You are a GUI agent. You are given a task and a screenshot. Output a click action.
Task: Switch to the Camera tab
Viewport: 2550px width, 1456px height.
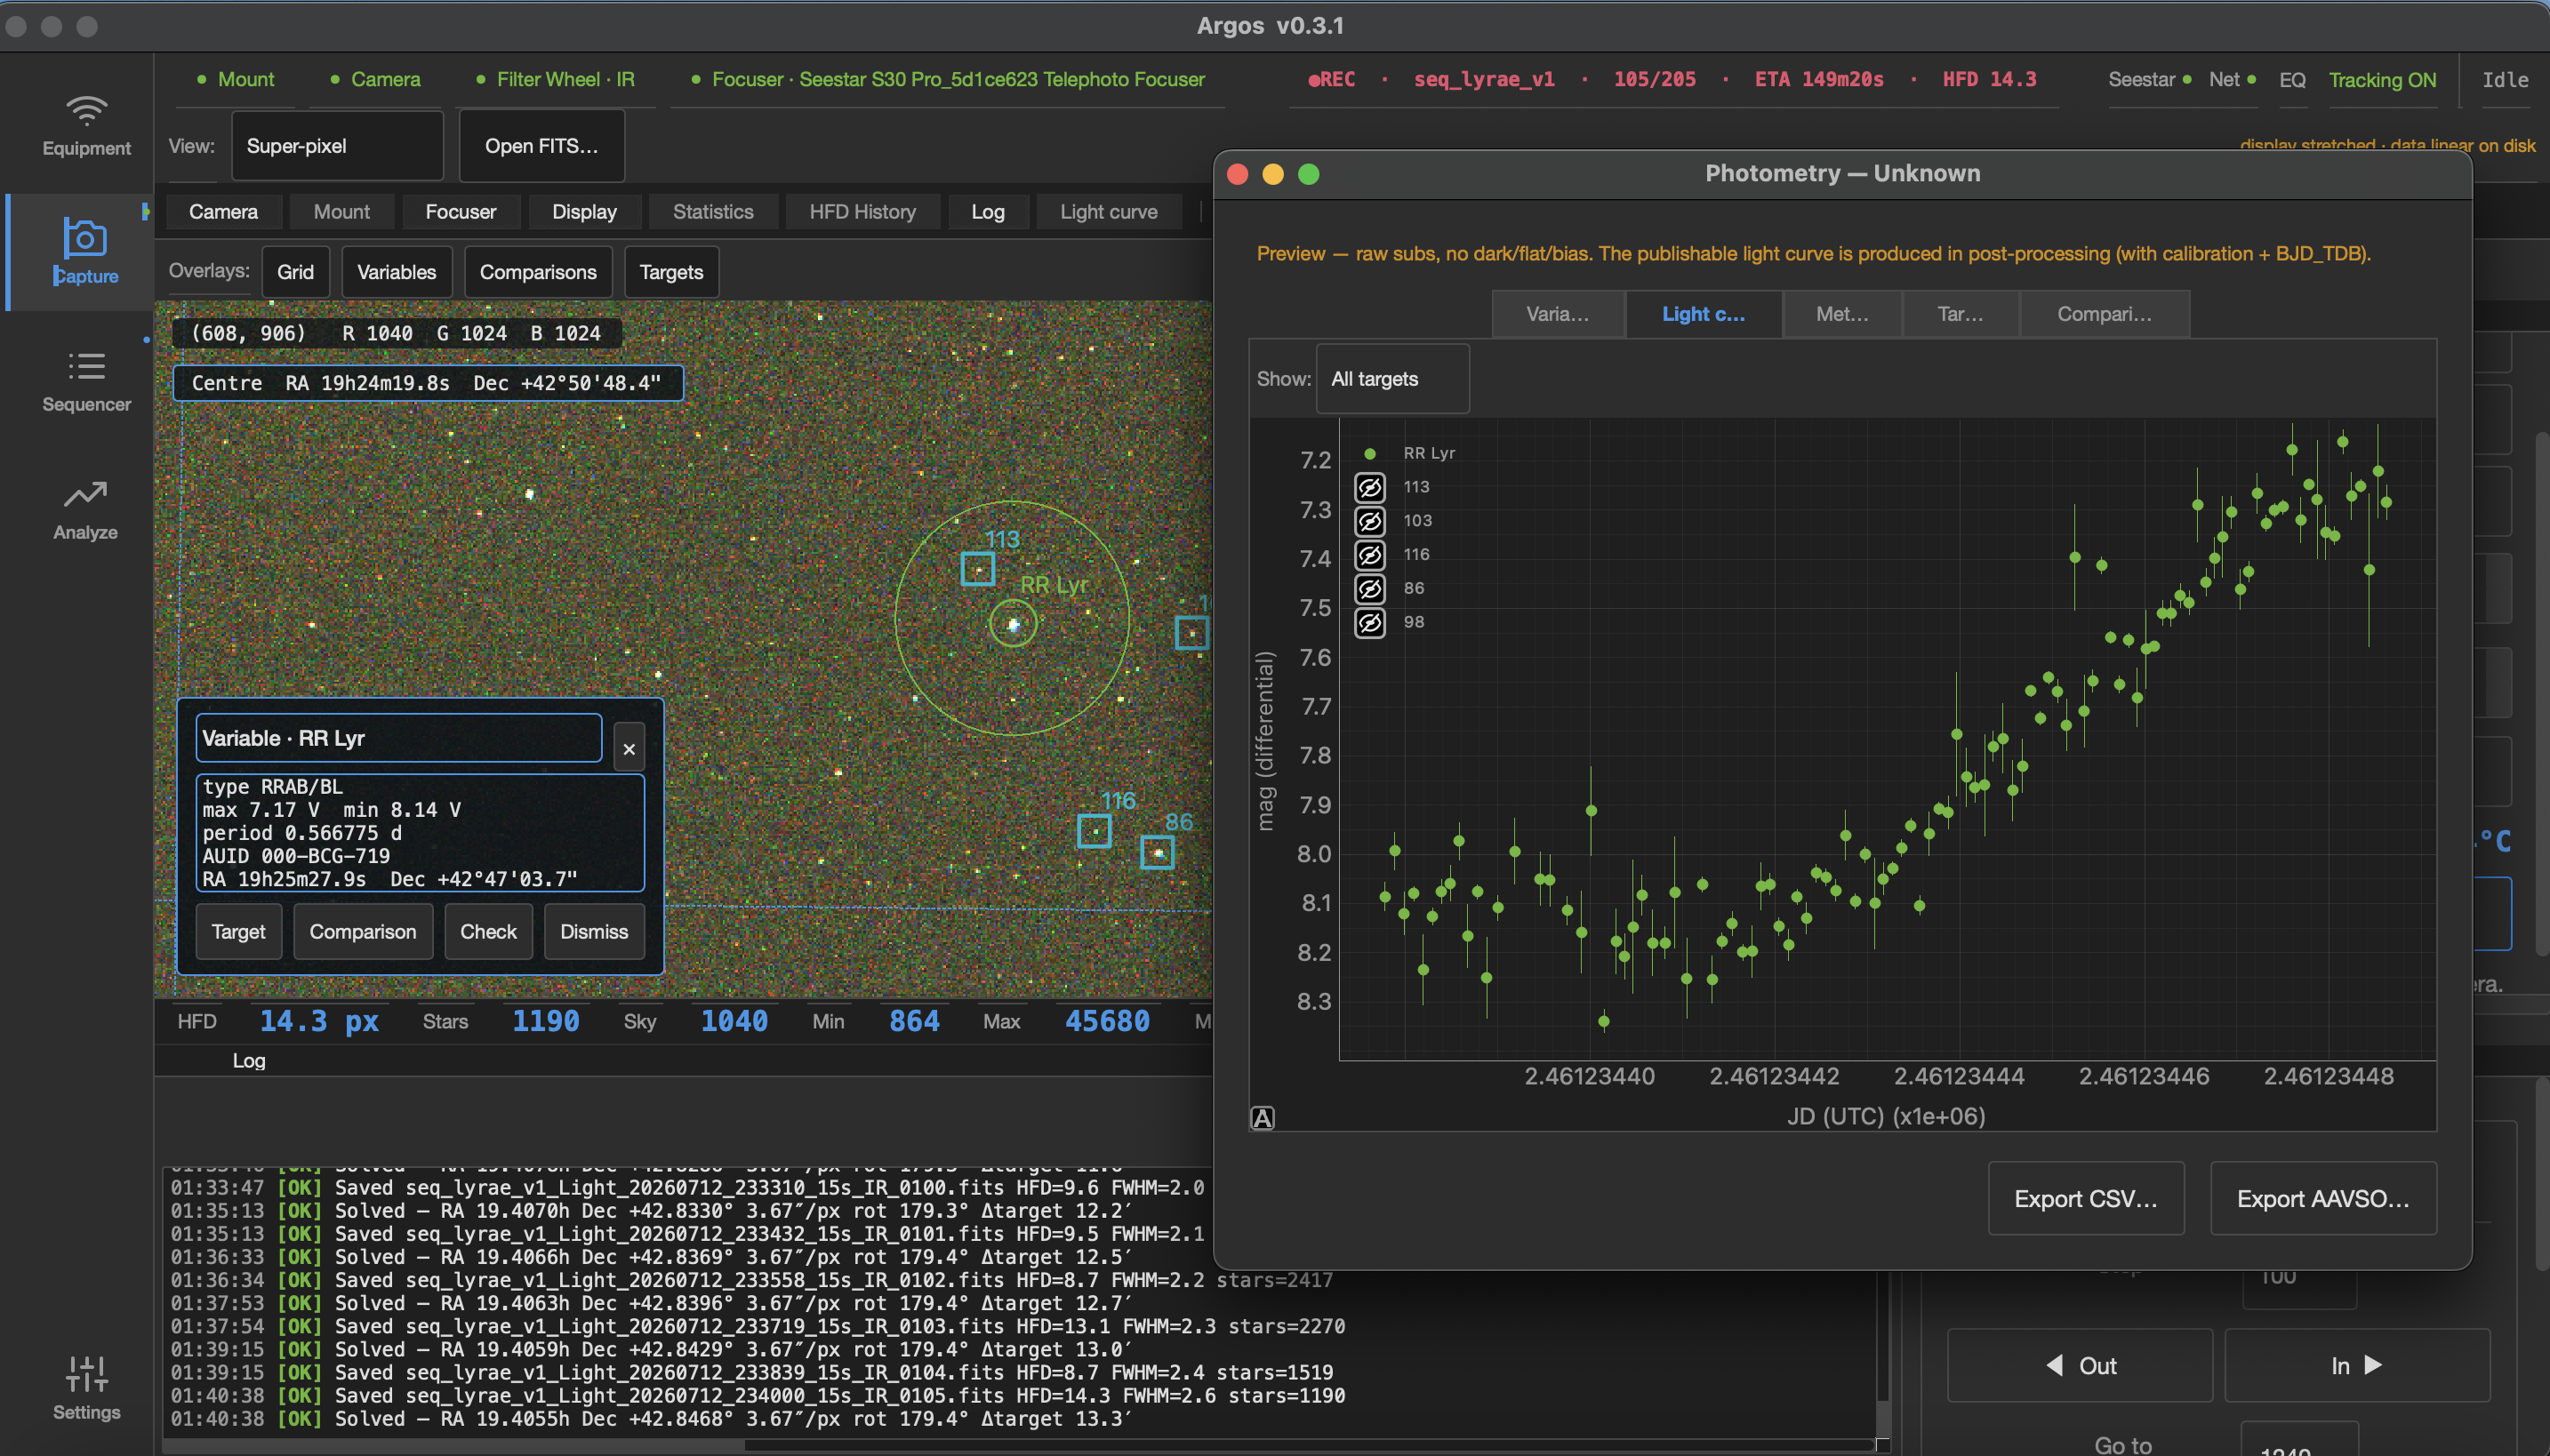[x=223, y=212]
